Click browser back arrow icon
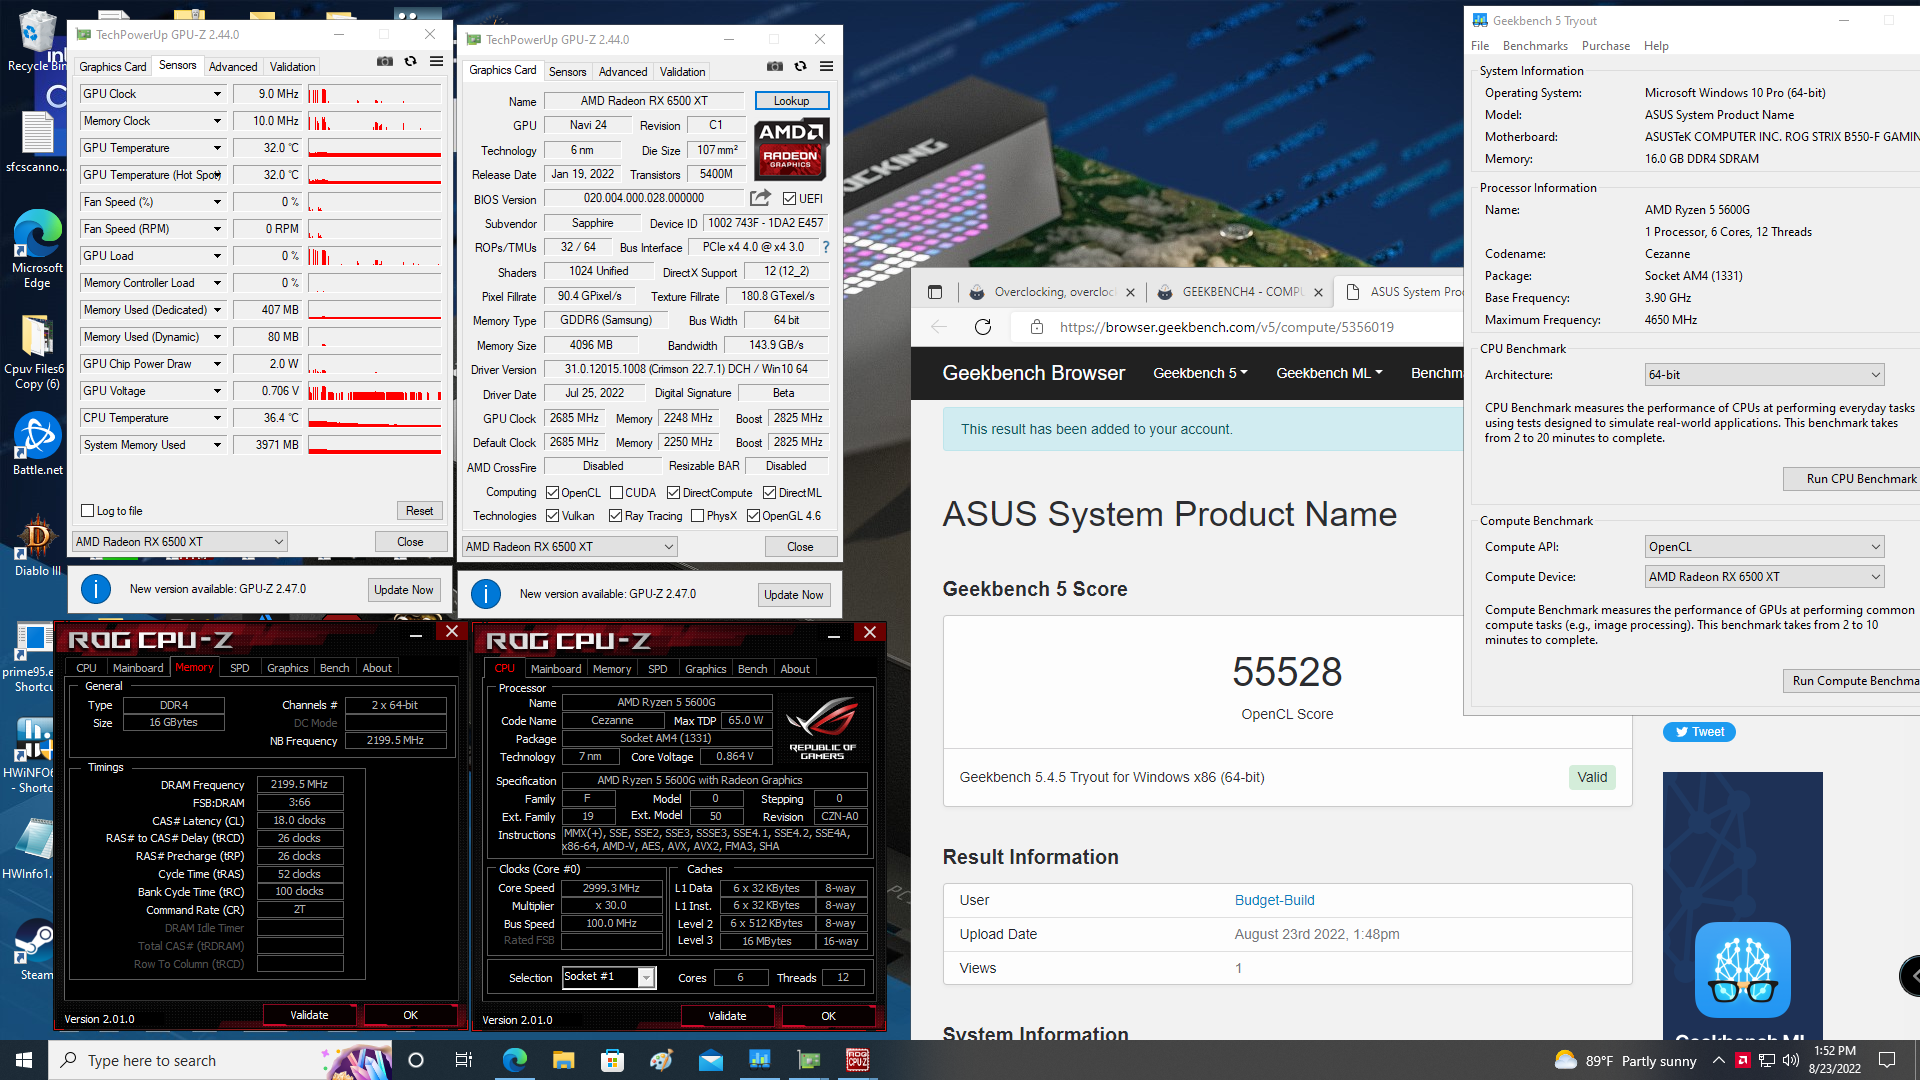The image size is (1920, 1080). (939, 327)
